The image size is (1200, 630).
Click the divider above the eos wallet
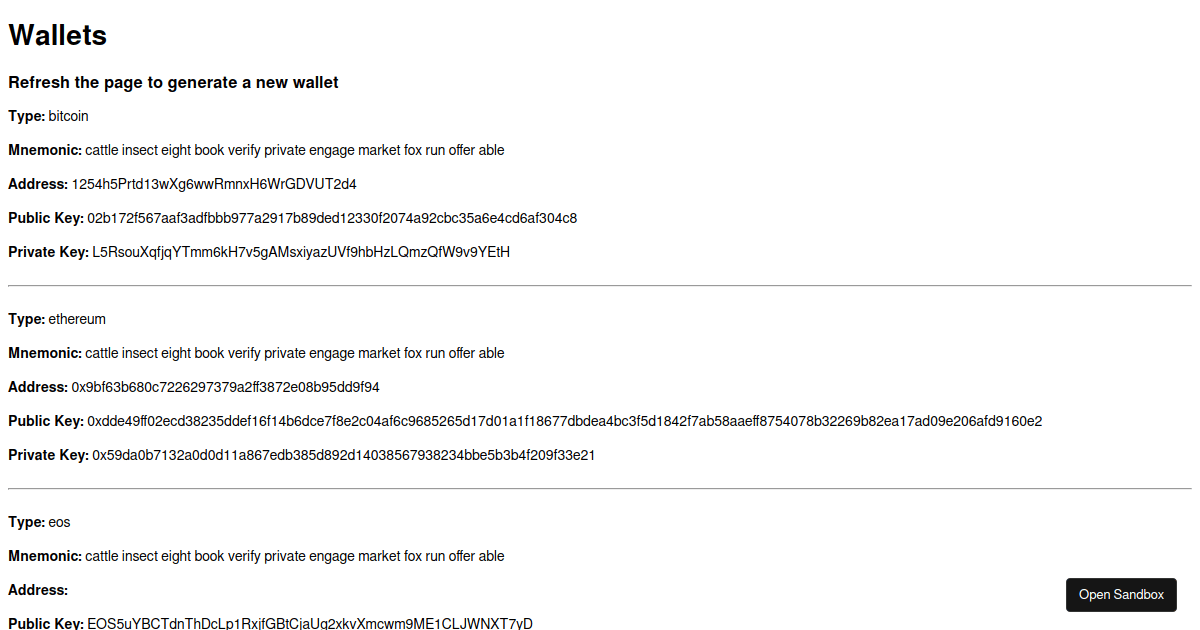pyautogui.click(x=600, y=488)
